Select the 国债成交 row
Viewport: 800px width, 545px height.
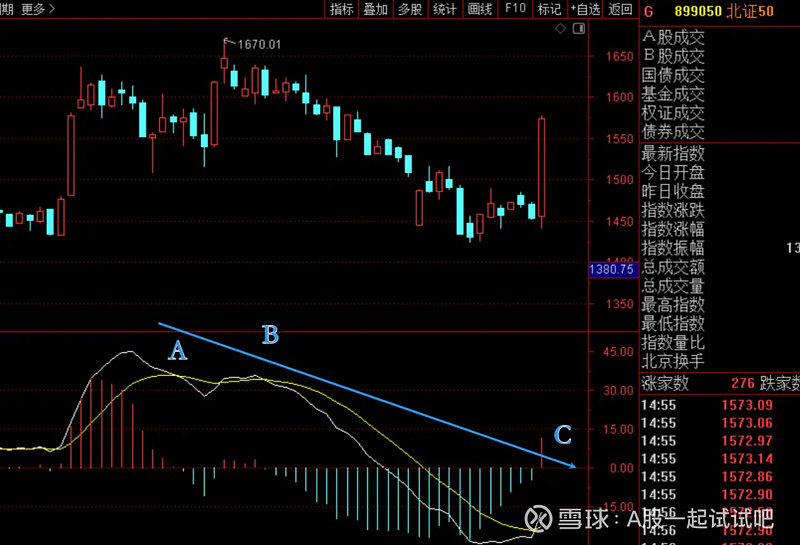tap(673, 75)
